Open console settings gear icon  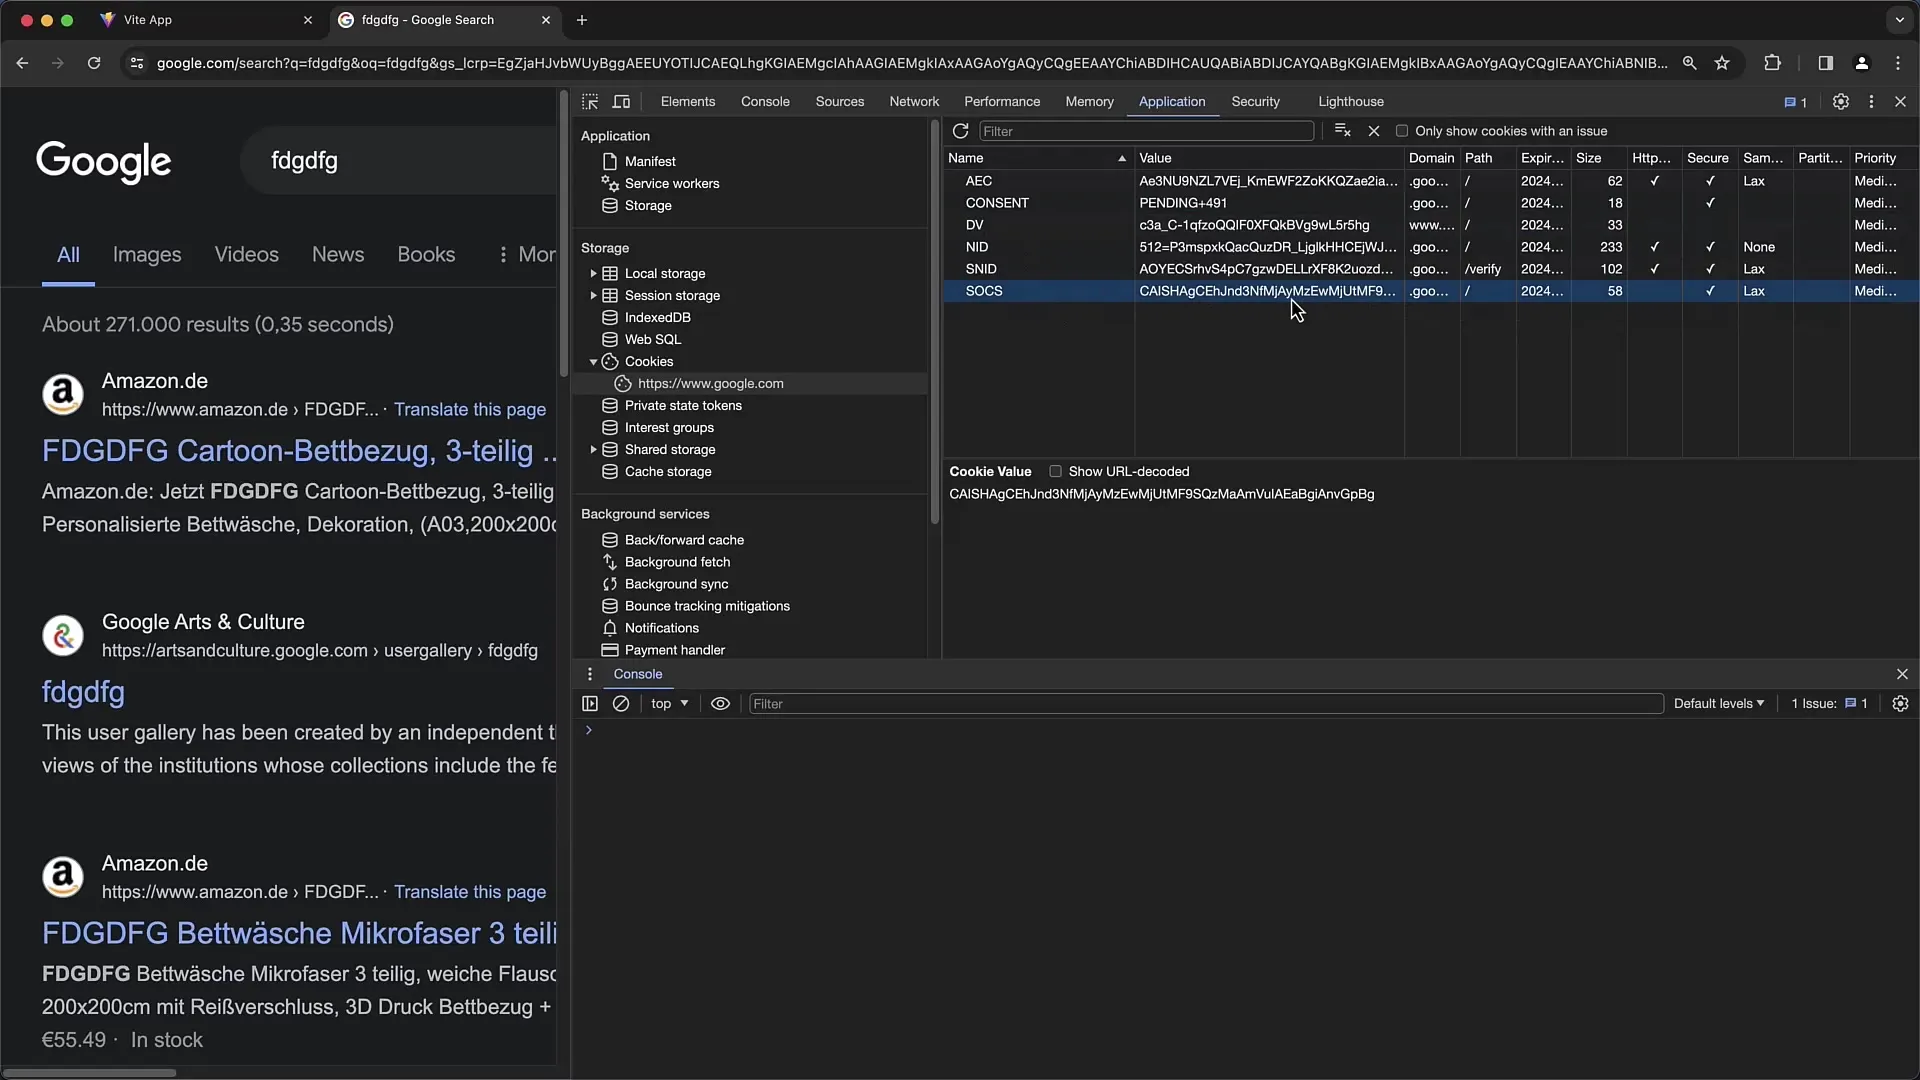(x=1900, y=704)
